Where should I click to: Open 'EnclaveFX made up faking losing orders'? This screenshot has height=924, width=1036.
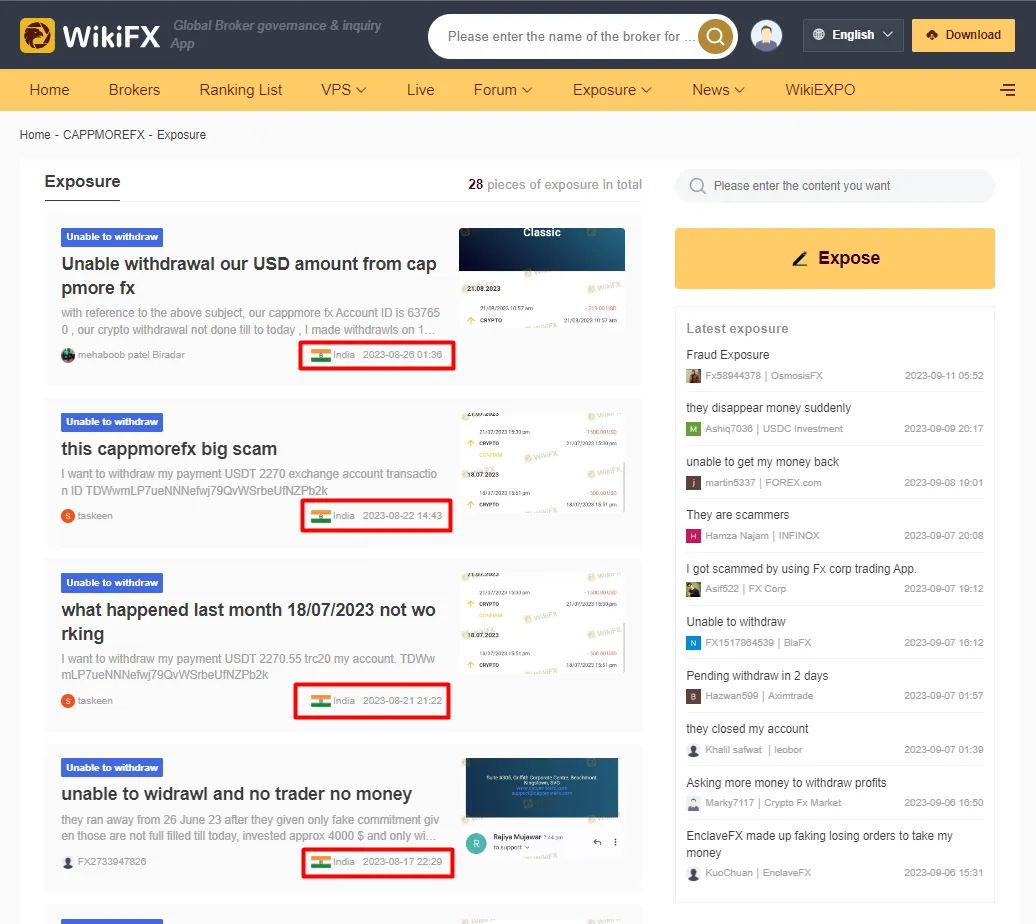point(819,845)
